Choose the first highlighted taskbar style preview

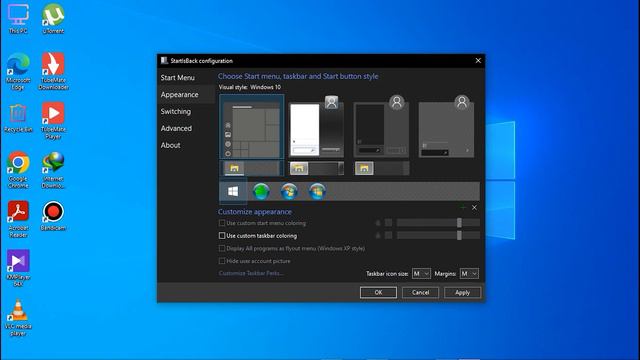point(252,168)
